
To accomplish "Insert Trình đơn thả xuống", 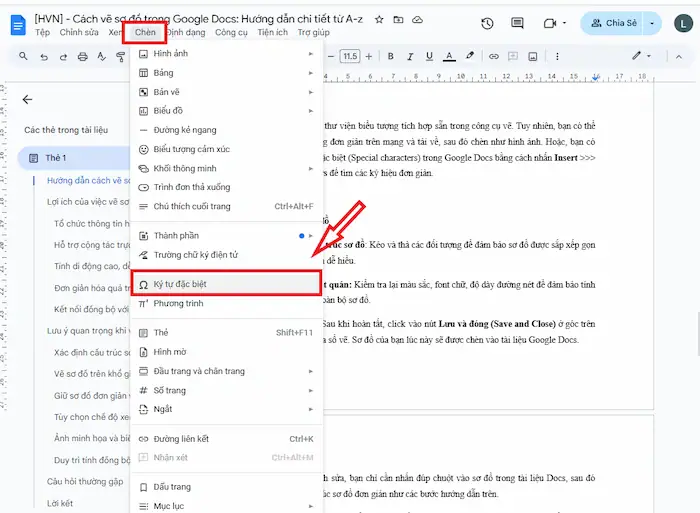I will point(226,187).
